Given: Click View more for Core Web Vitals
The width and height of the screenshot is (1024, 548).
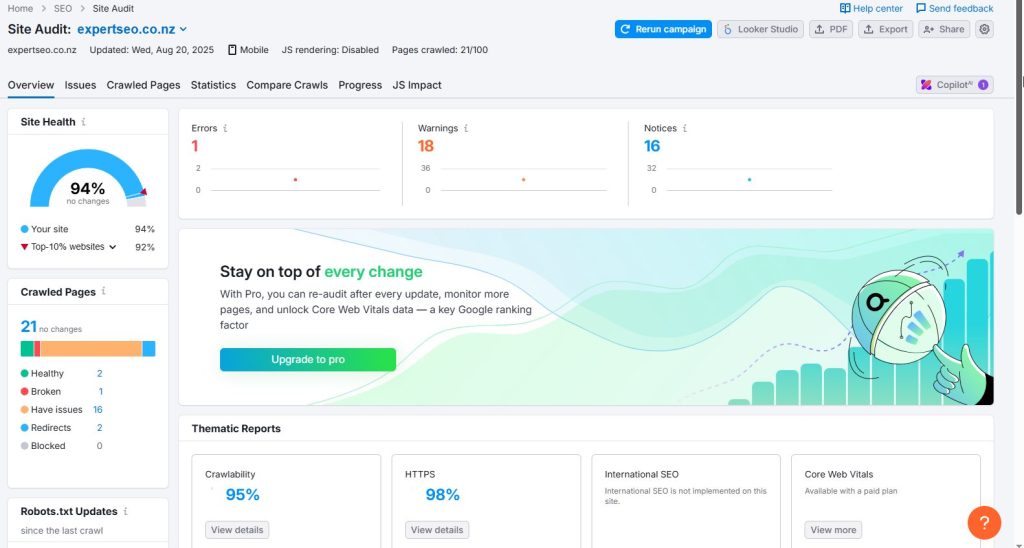Looking at the screenshot, I should pos(833,530).
